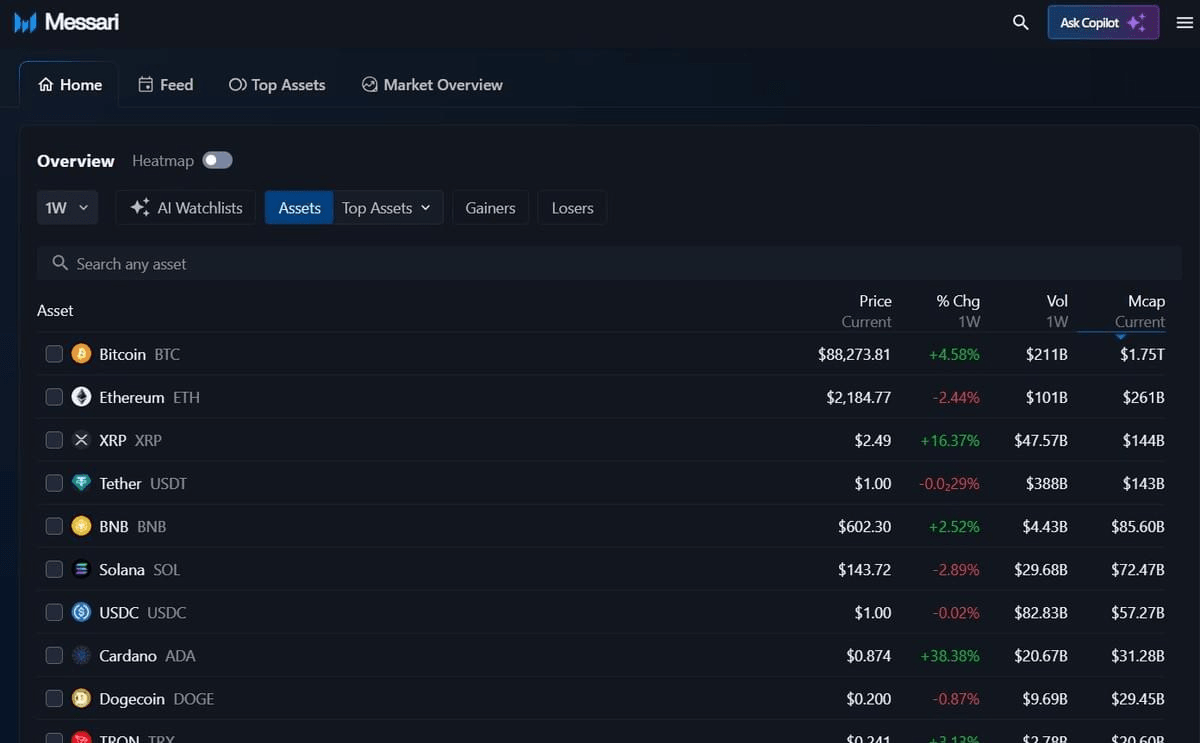Open the Top Assets filter dropdown
This screenshot has height=743, width=1200.
(387, 208)
